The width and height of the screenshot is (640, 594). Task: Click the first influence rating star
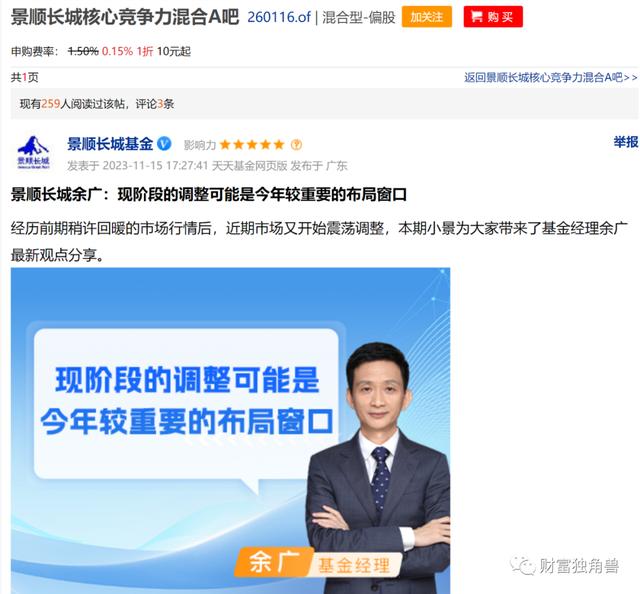(225, 145)
